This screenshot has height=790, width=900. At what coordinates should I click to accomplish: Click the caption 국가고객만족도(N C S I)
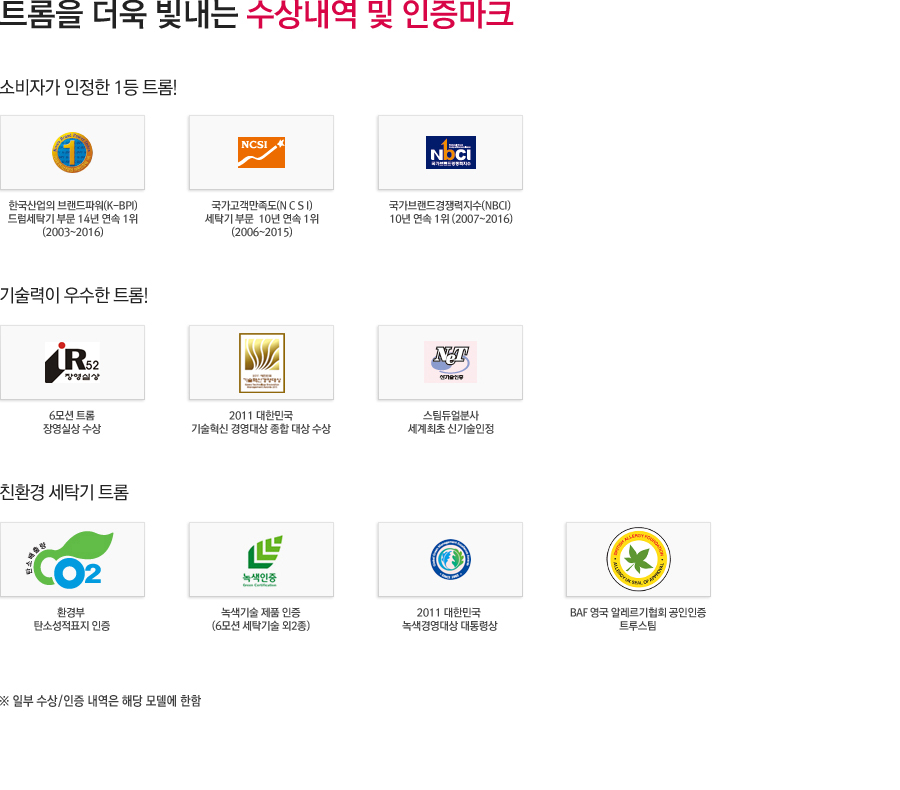(x=262, y=205)
